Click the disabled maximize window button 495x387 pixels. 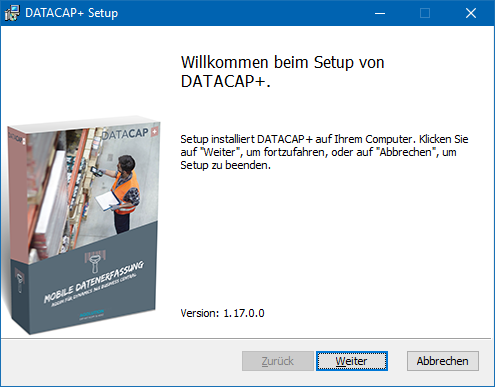click(425, 13)
